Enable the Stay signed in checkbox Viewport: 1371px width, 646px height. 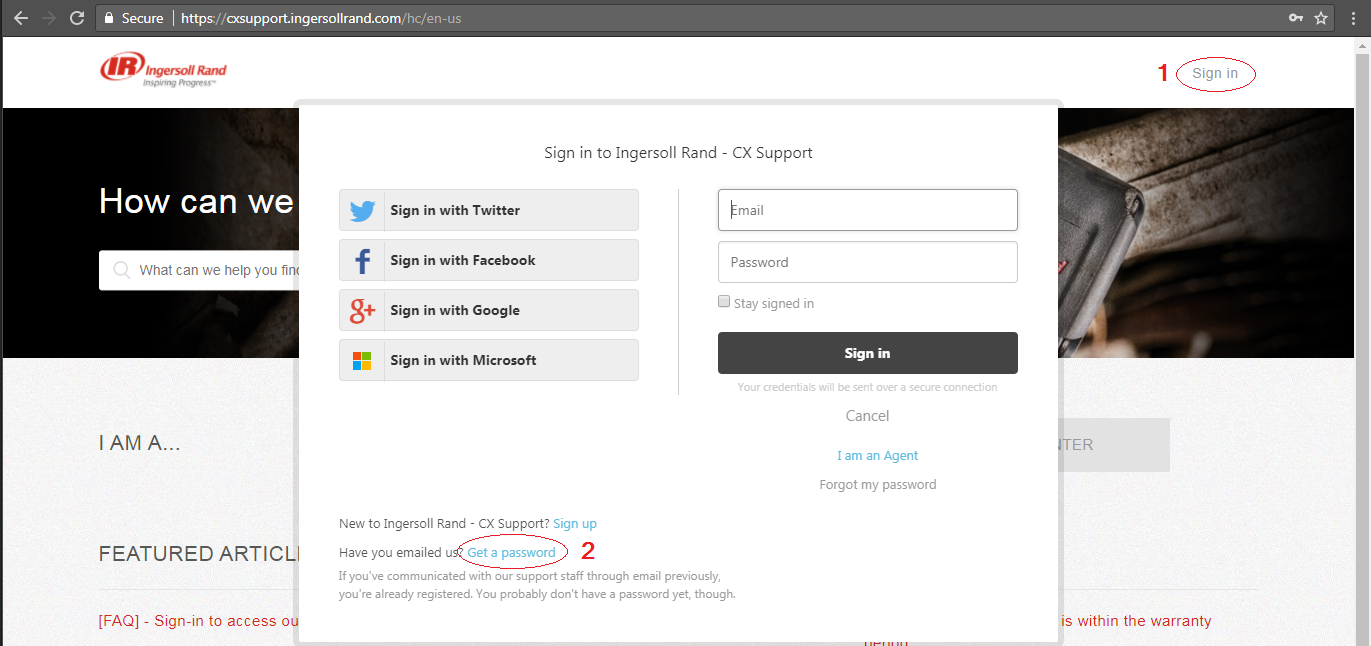point(724,302)
